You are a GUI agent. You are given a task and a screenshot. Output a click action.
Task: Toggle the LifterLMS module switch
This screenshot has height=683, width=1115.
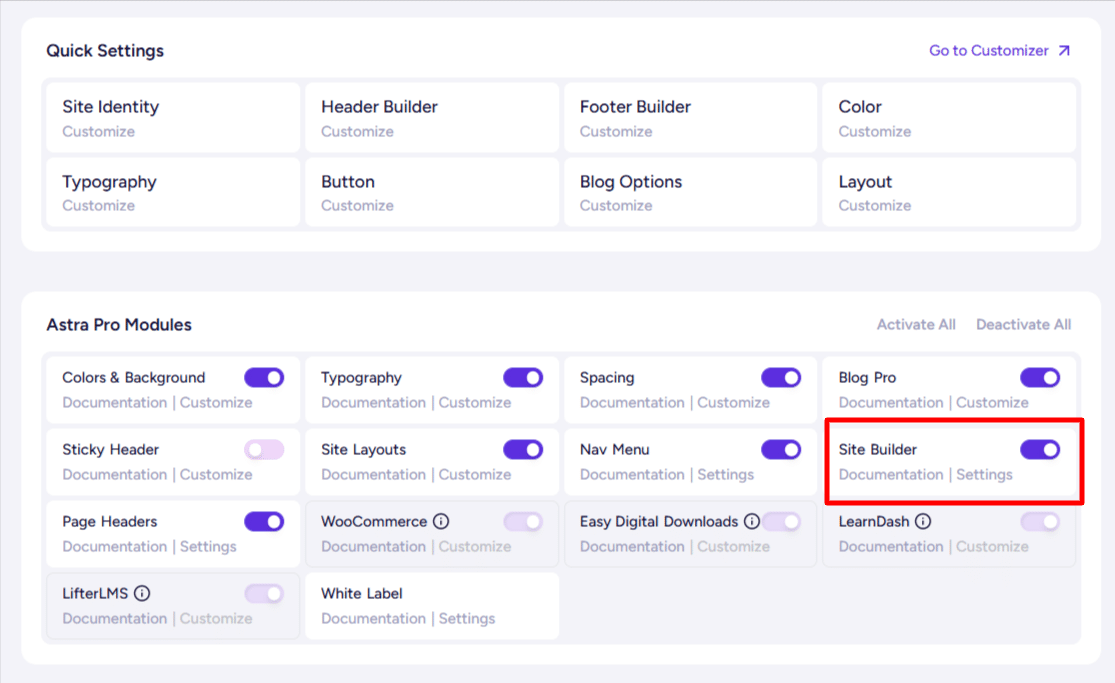coord(264,593)
